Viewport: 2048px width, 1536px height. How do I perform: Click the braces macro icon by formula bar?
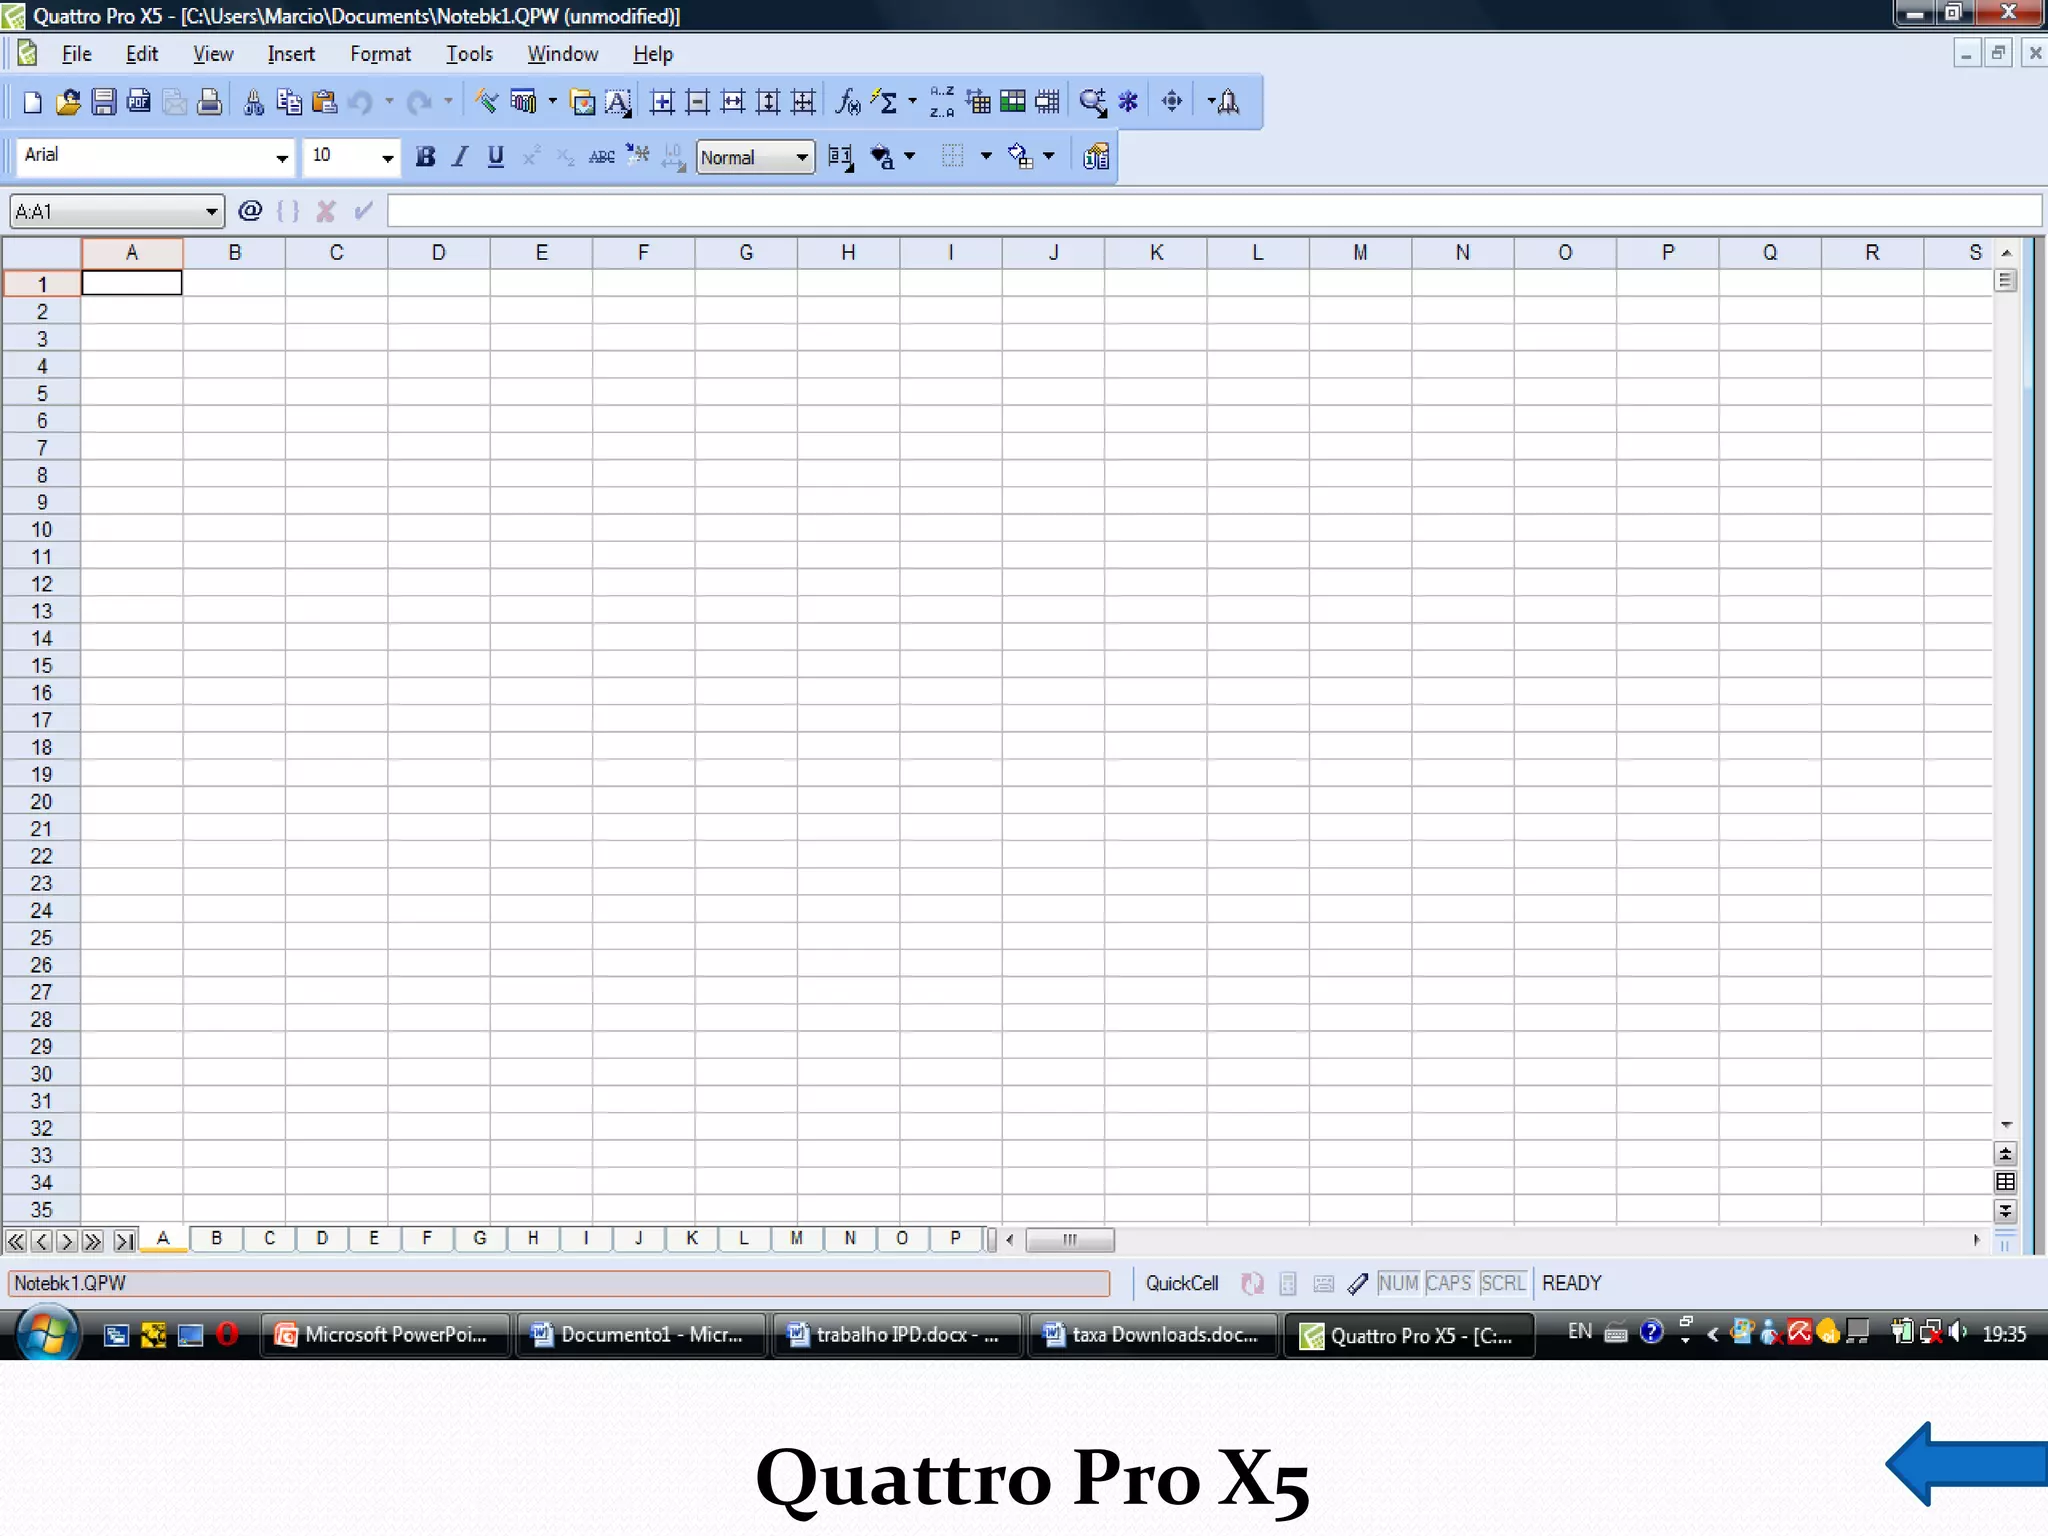288,211
